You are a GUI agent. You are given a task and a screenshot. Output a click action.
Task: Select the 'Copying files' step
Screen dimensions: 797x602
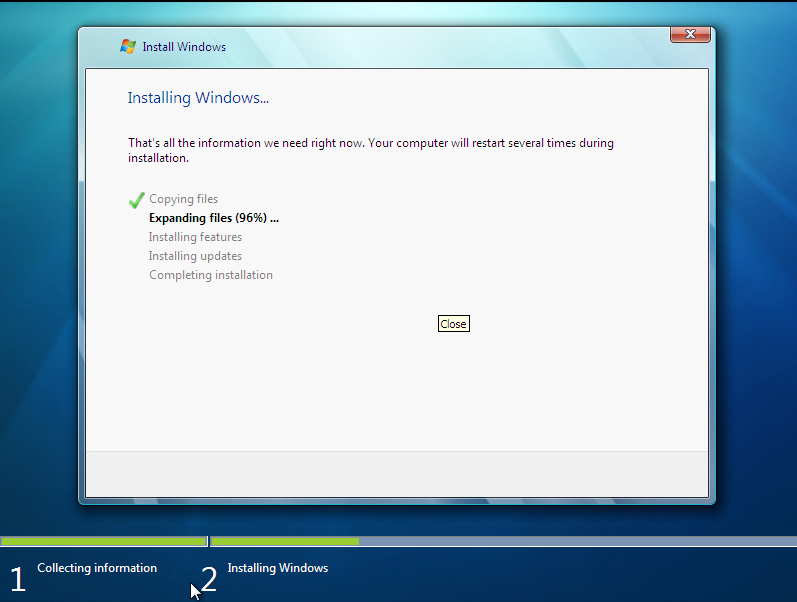(183, 199)
